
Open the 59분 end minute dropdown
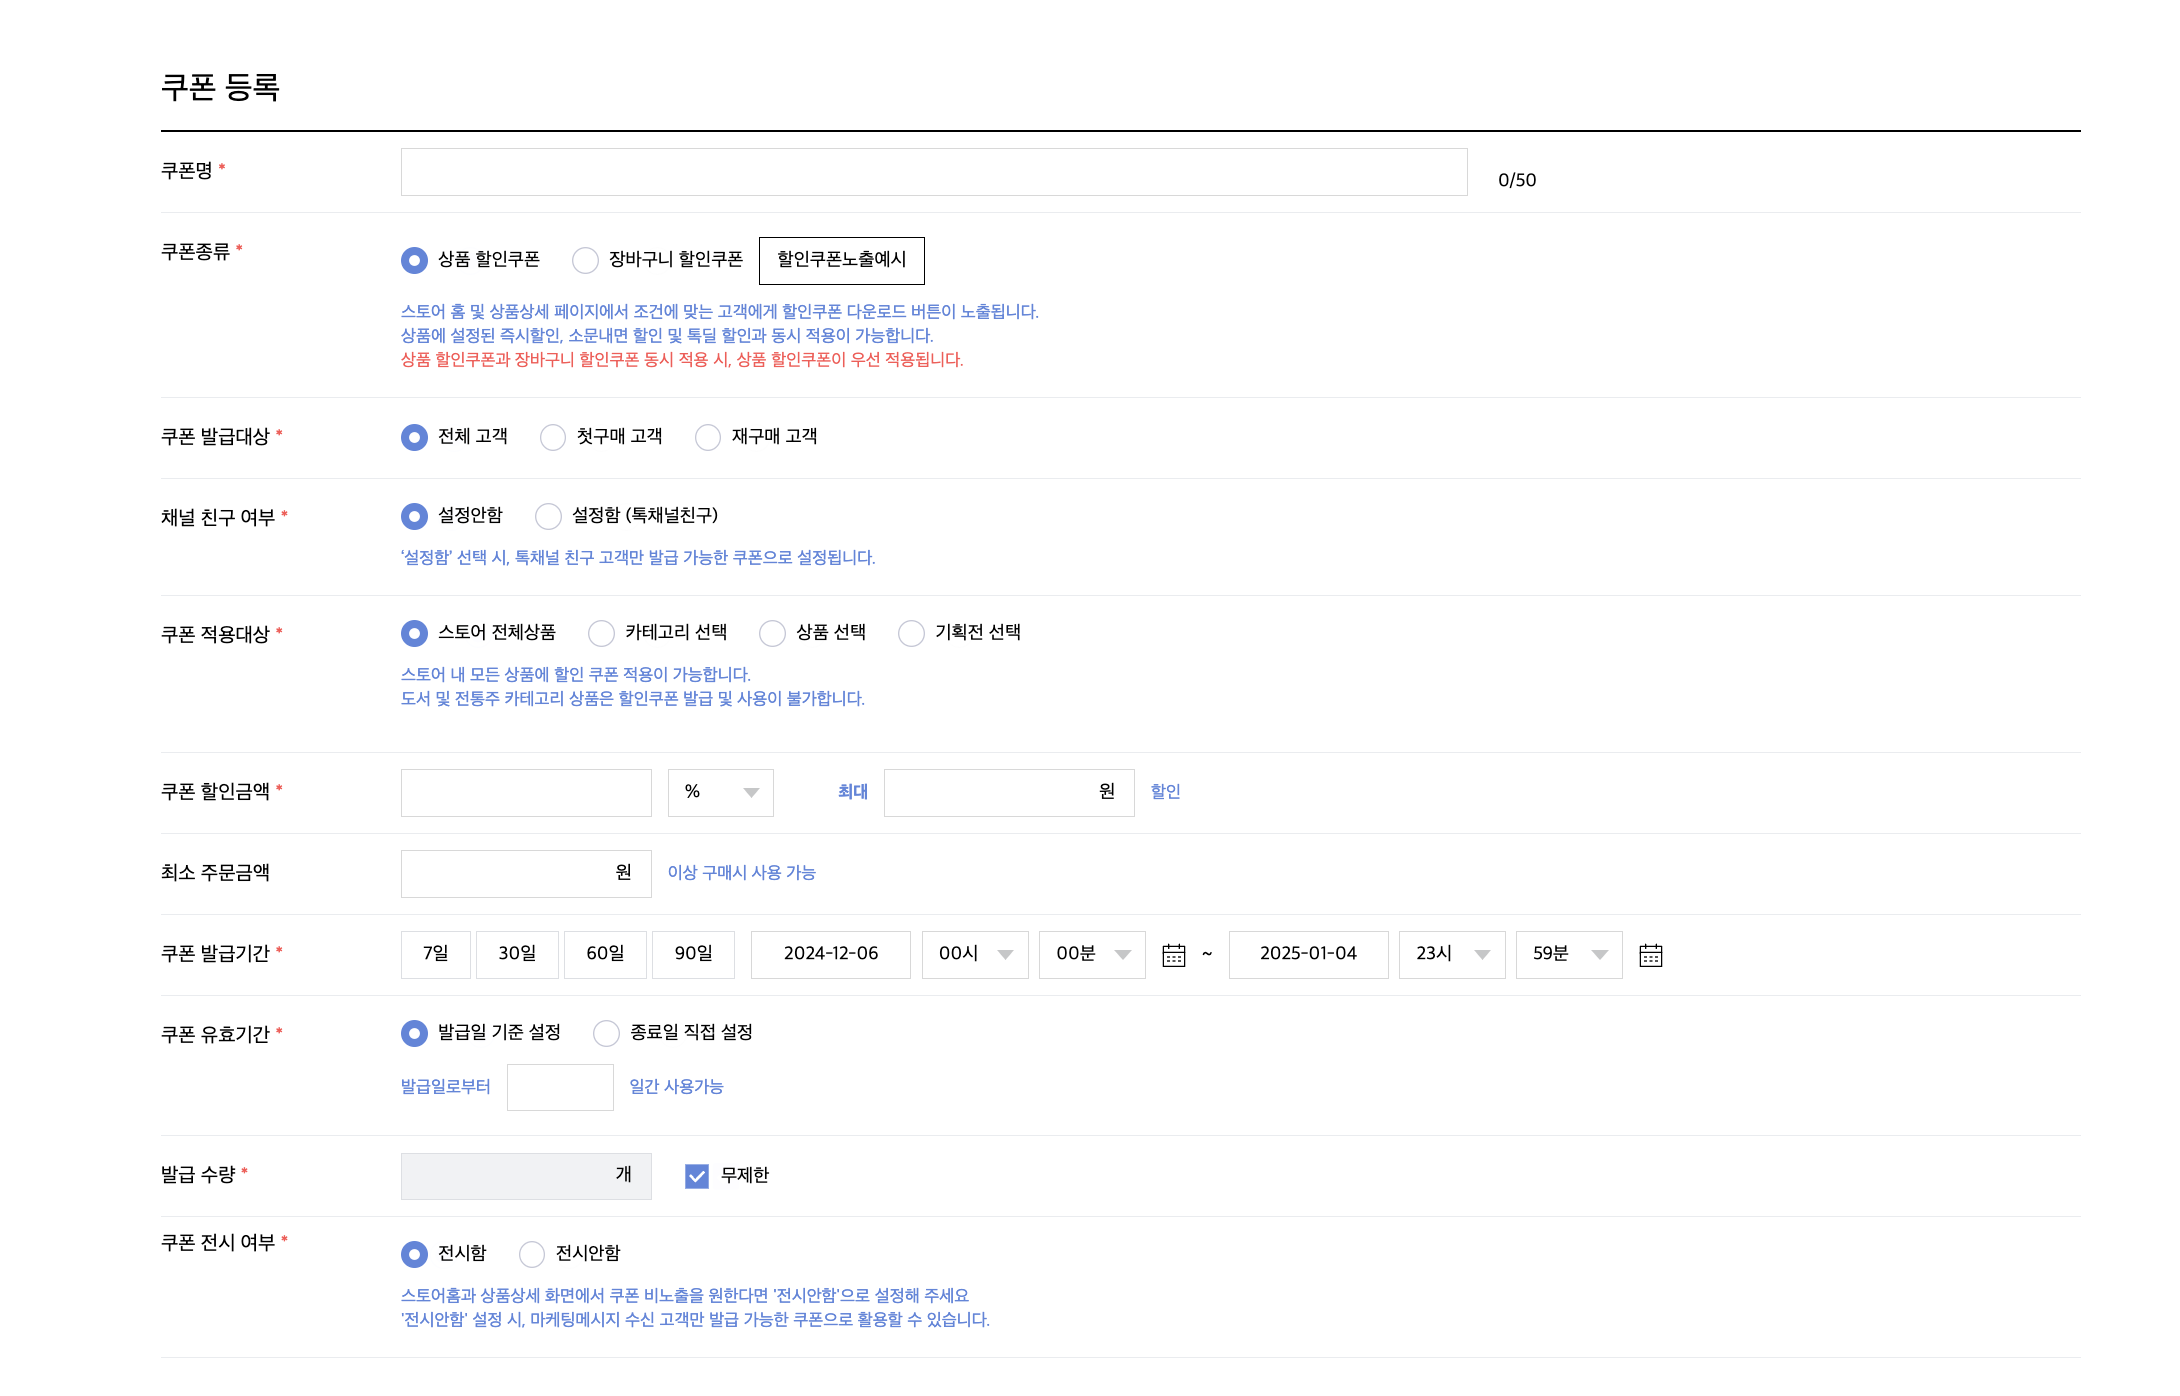click(1568, 955)
